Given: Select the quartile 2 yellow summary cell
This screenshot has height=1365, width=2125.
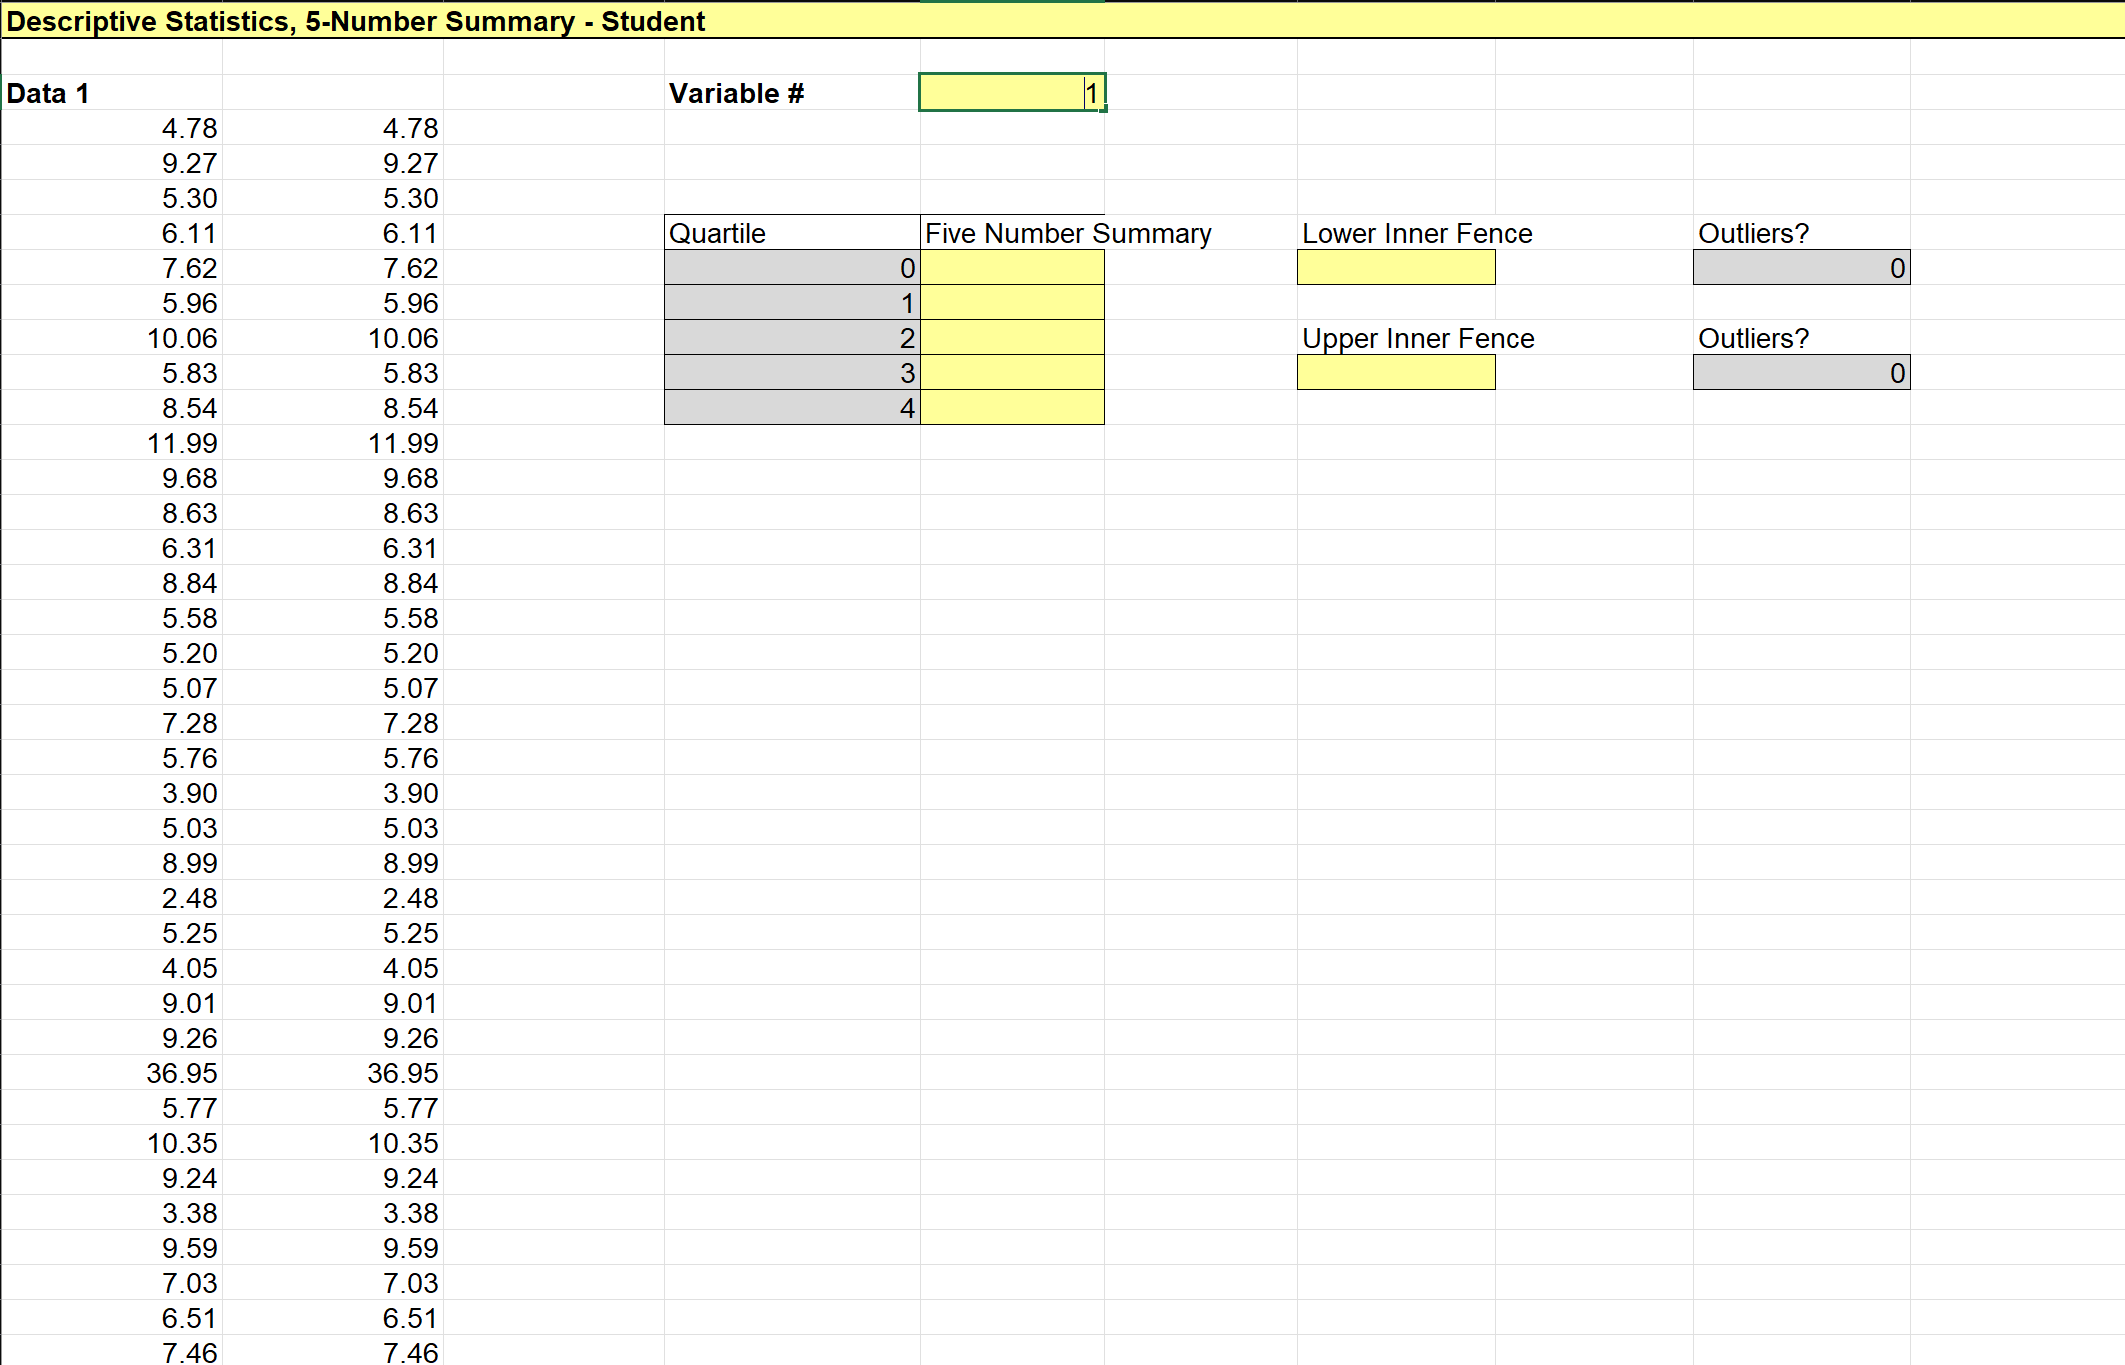Looking at the screenshot, I should pyautogui.click(x=1011, y=338).
